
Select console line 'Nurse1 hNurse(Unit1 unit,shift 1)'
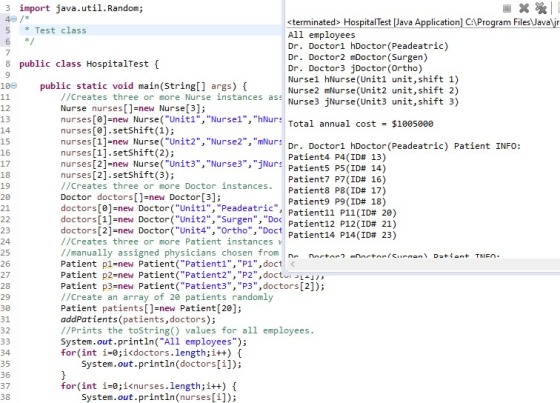[373, 79]
